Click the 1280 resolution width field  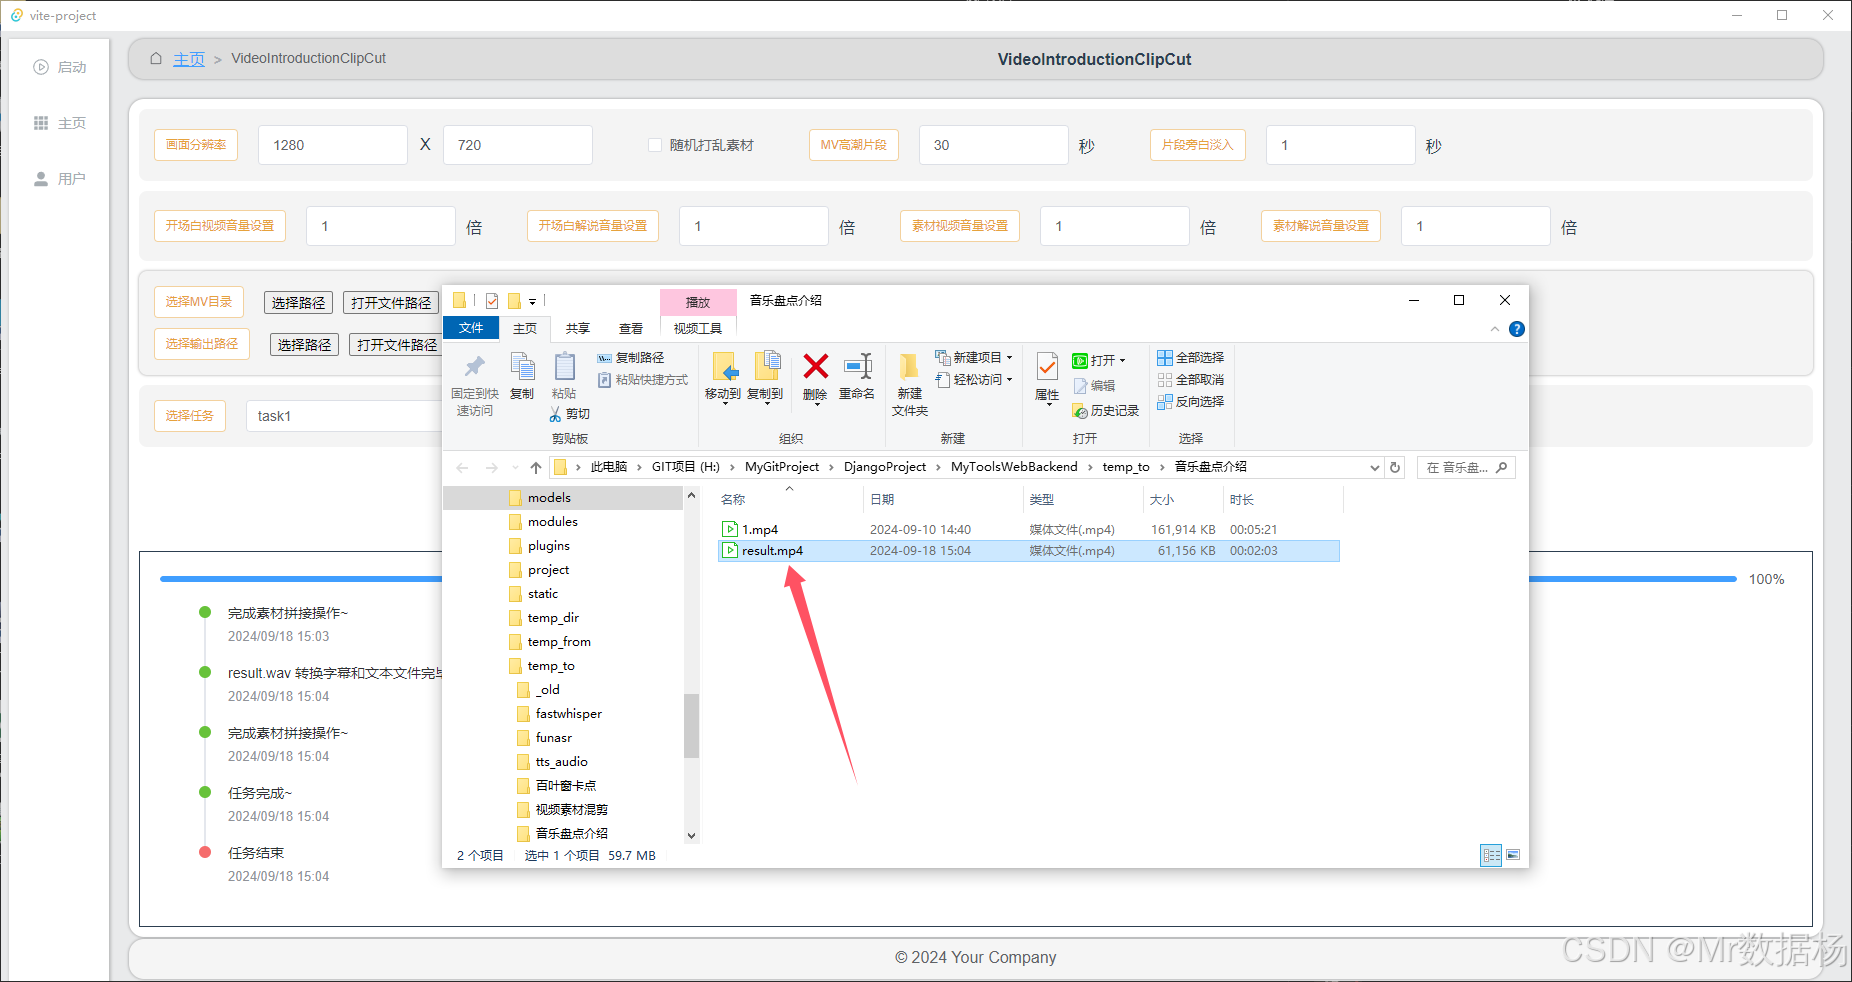[333, 145]
